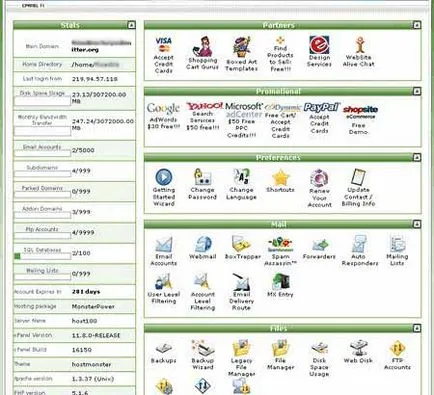
Task: Open Mailing Lists icon in Mail section
Action: (397, 244)
